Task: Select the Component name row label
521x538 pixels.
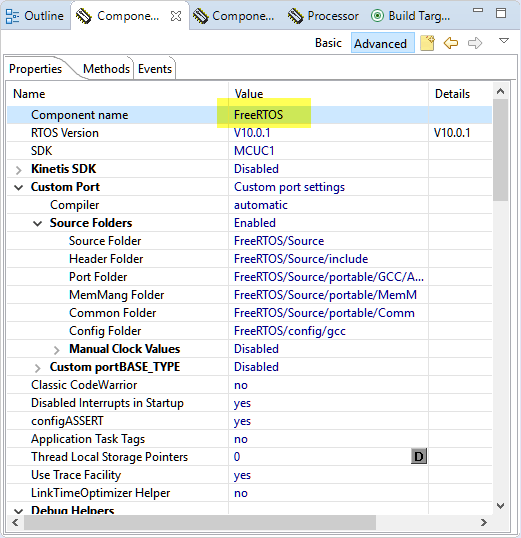Action: tap(80, 115)
